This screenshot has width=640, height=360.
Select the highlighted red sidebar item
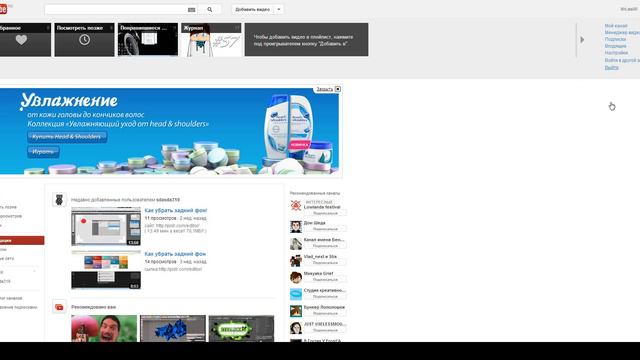point(22,240)
